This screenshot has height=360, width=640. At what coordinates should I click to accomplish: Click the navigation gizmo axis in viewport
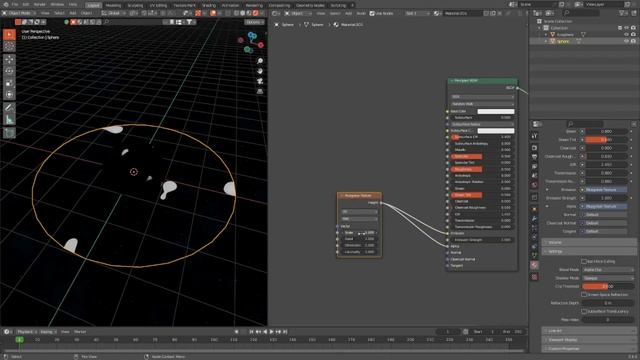[x=251, y=42]
